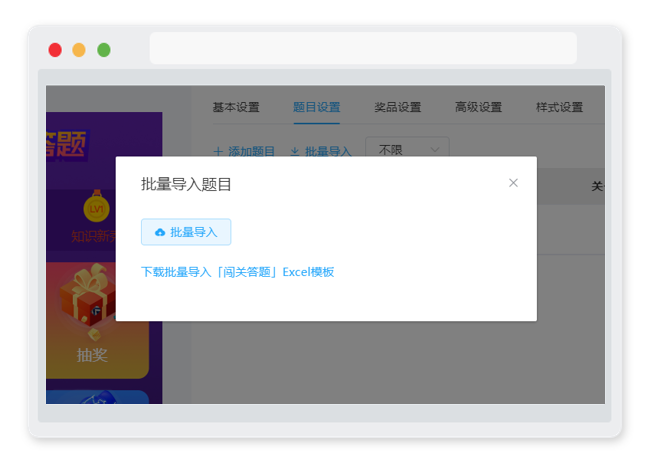660x460 pixels.
Task: Click the 批量导入题目 dialog title
Action: pyautogui.click(x=186, y=184)
